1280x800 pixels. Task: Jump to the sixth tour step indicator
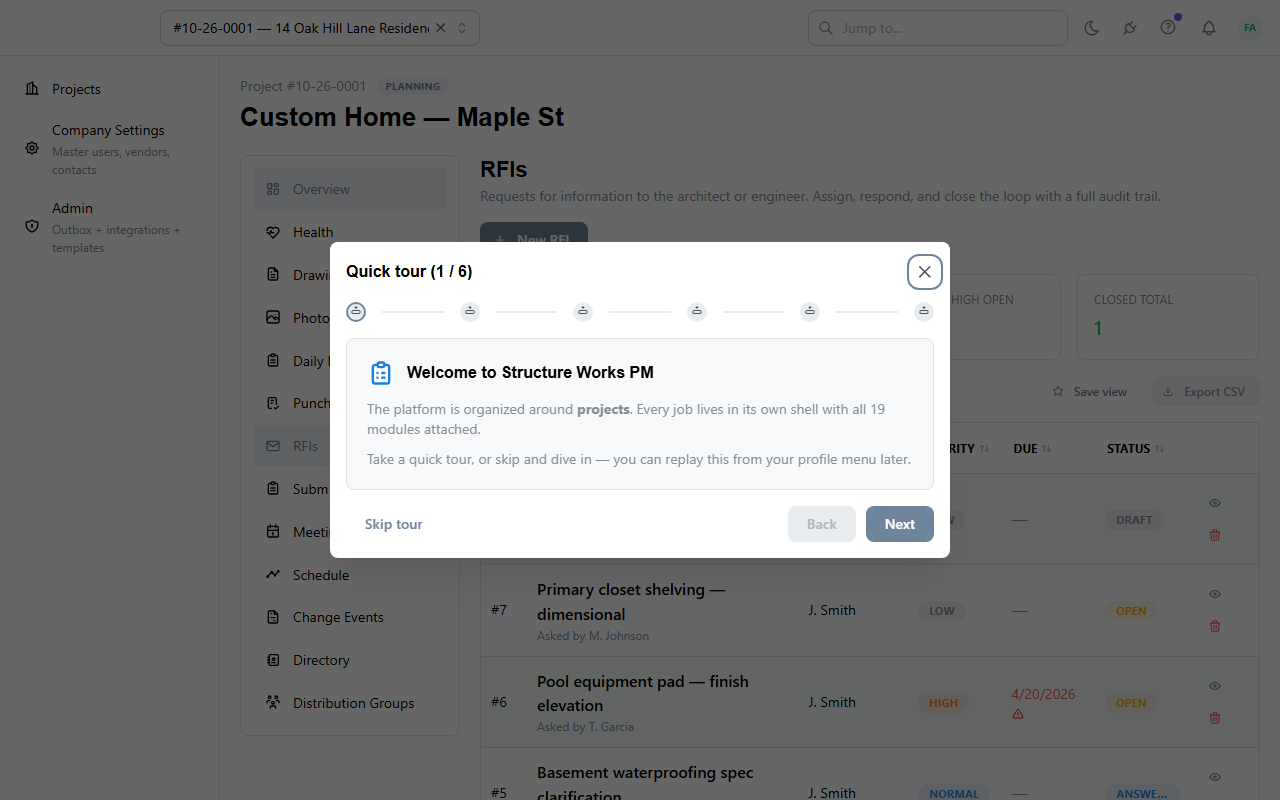924,312
